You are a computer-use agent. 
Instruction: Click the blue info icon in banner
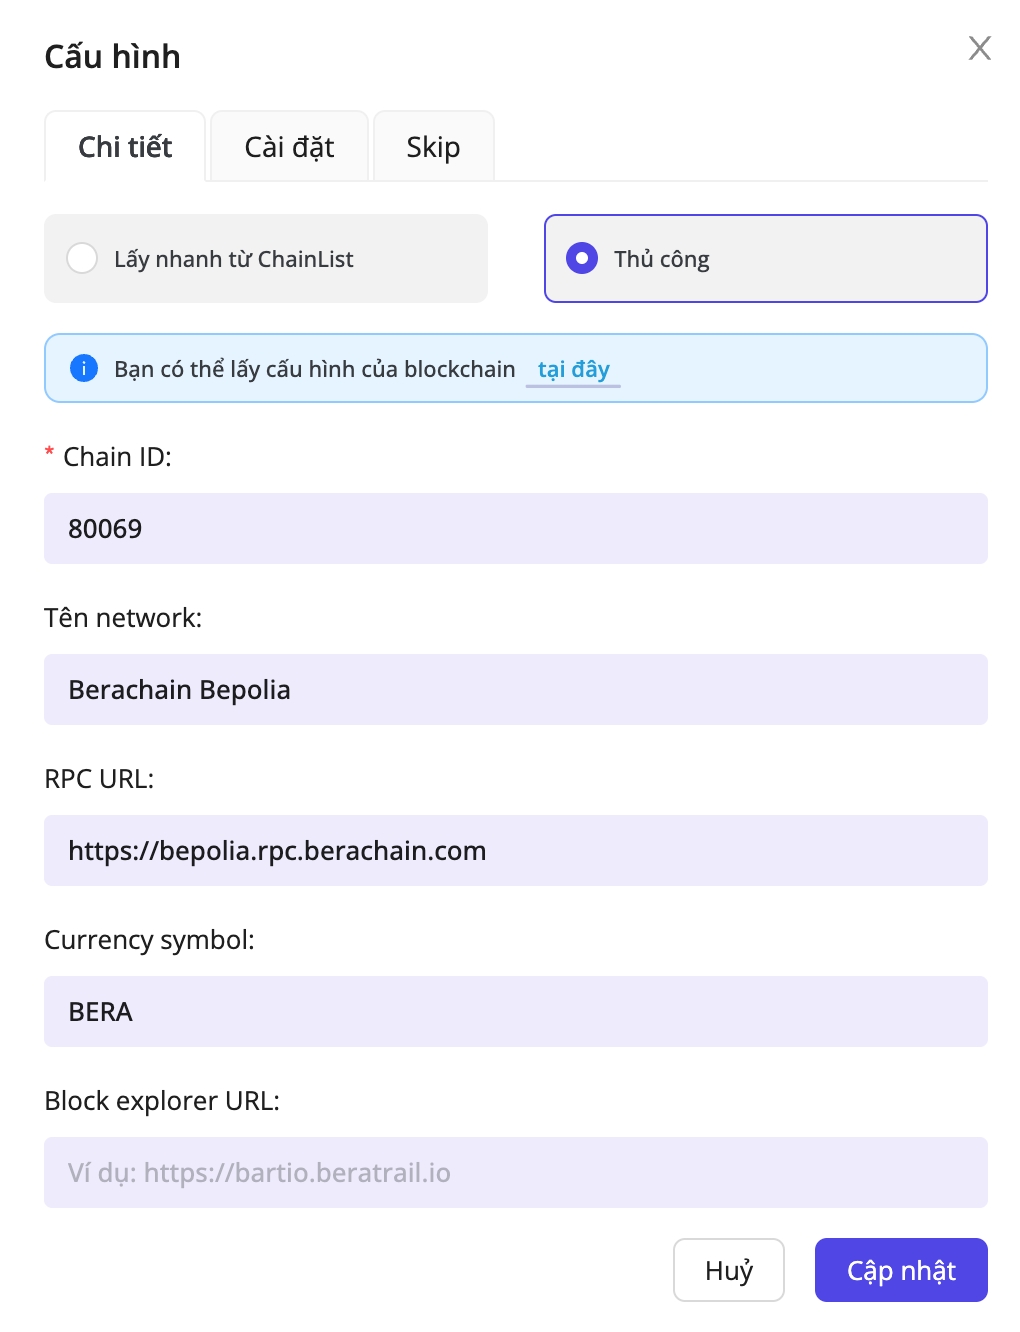click(x=84, y=368)
